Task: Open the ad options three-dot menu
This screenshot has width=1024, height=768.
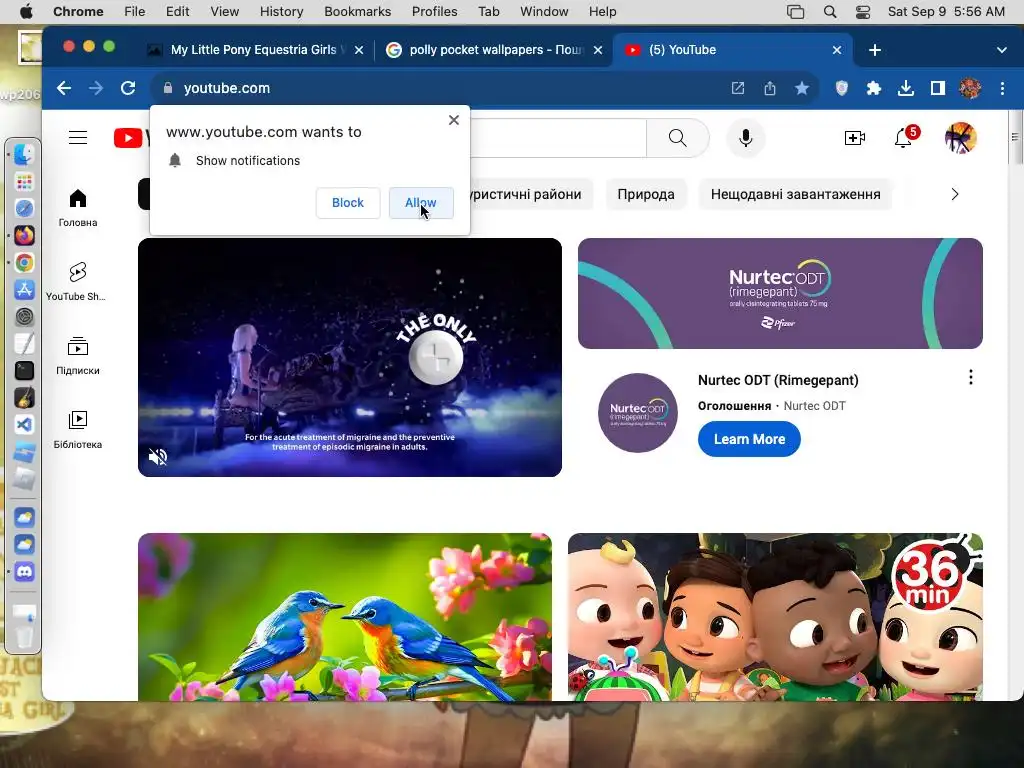Action: point(970,377)
